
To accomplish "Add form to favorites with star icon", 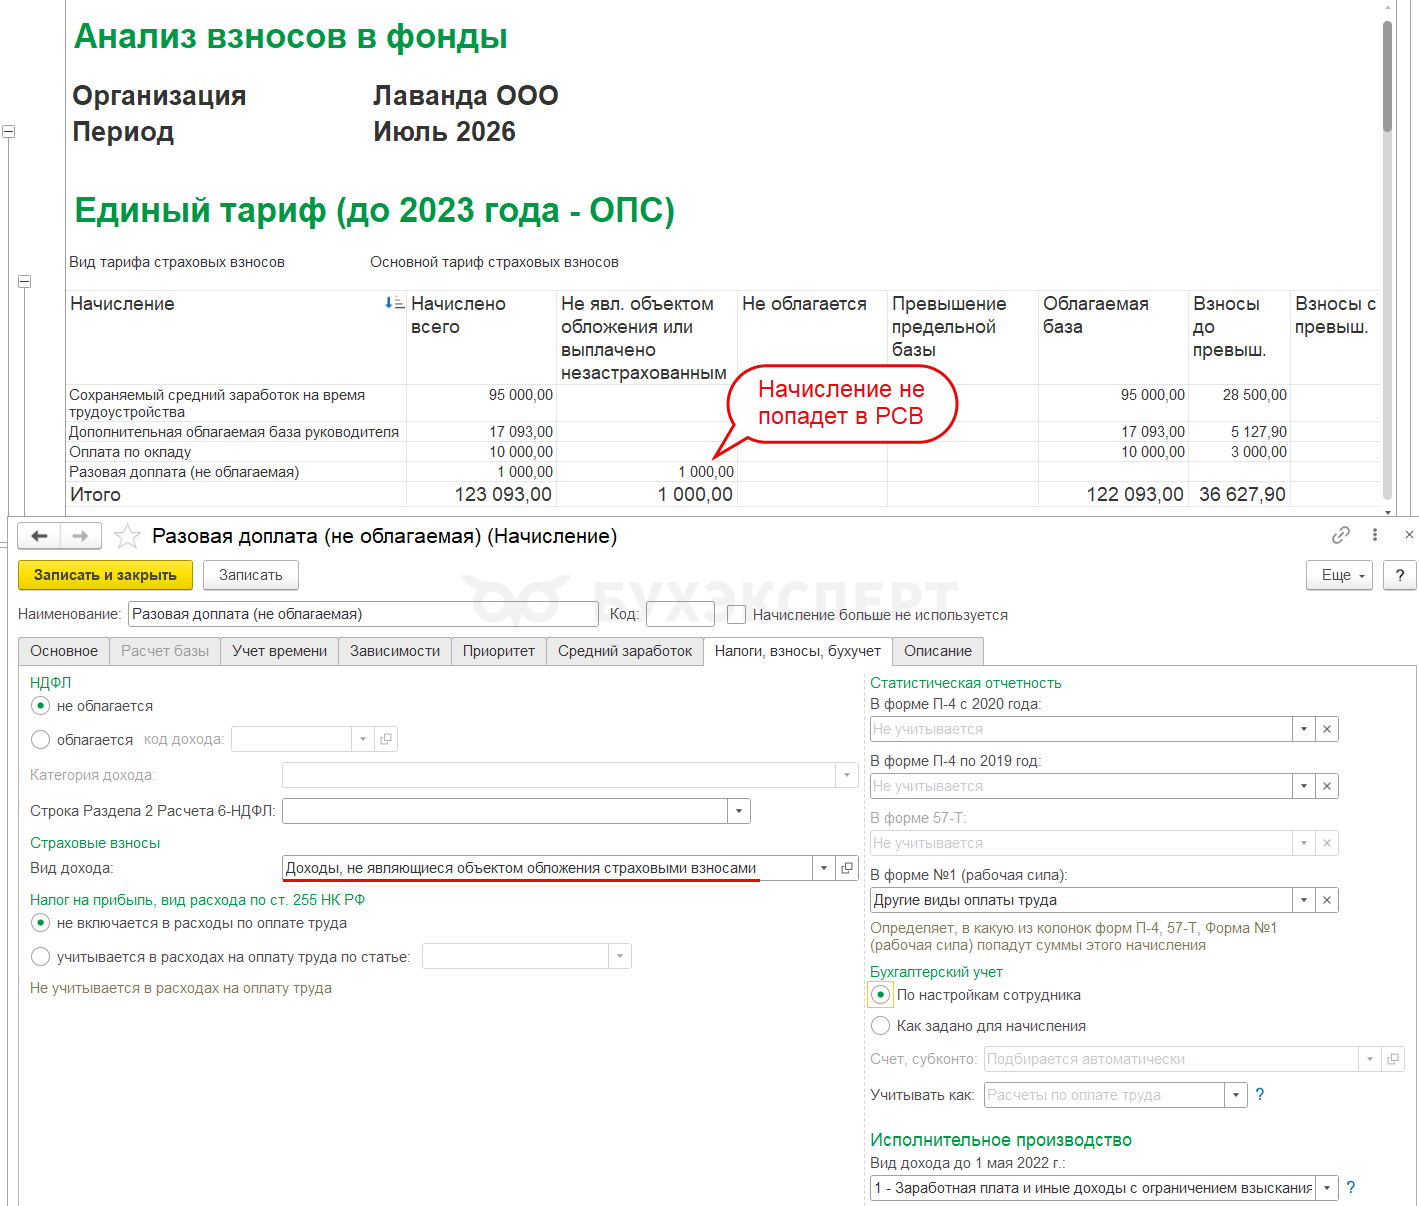I will coord(127,537).
